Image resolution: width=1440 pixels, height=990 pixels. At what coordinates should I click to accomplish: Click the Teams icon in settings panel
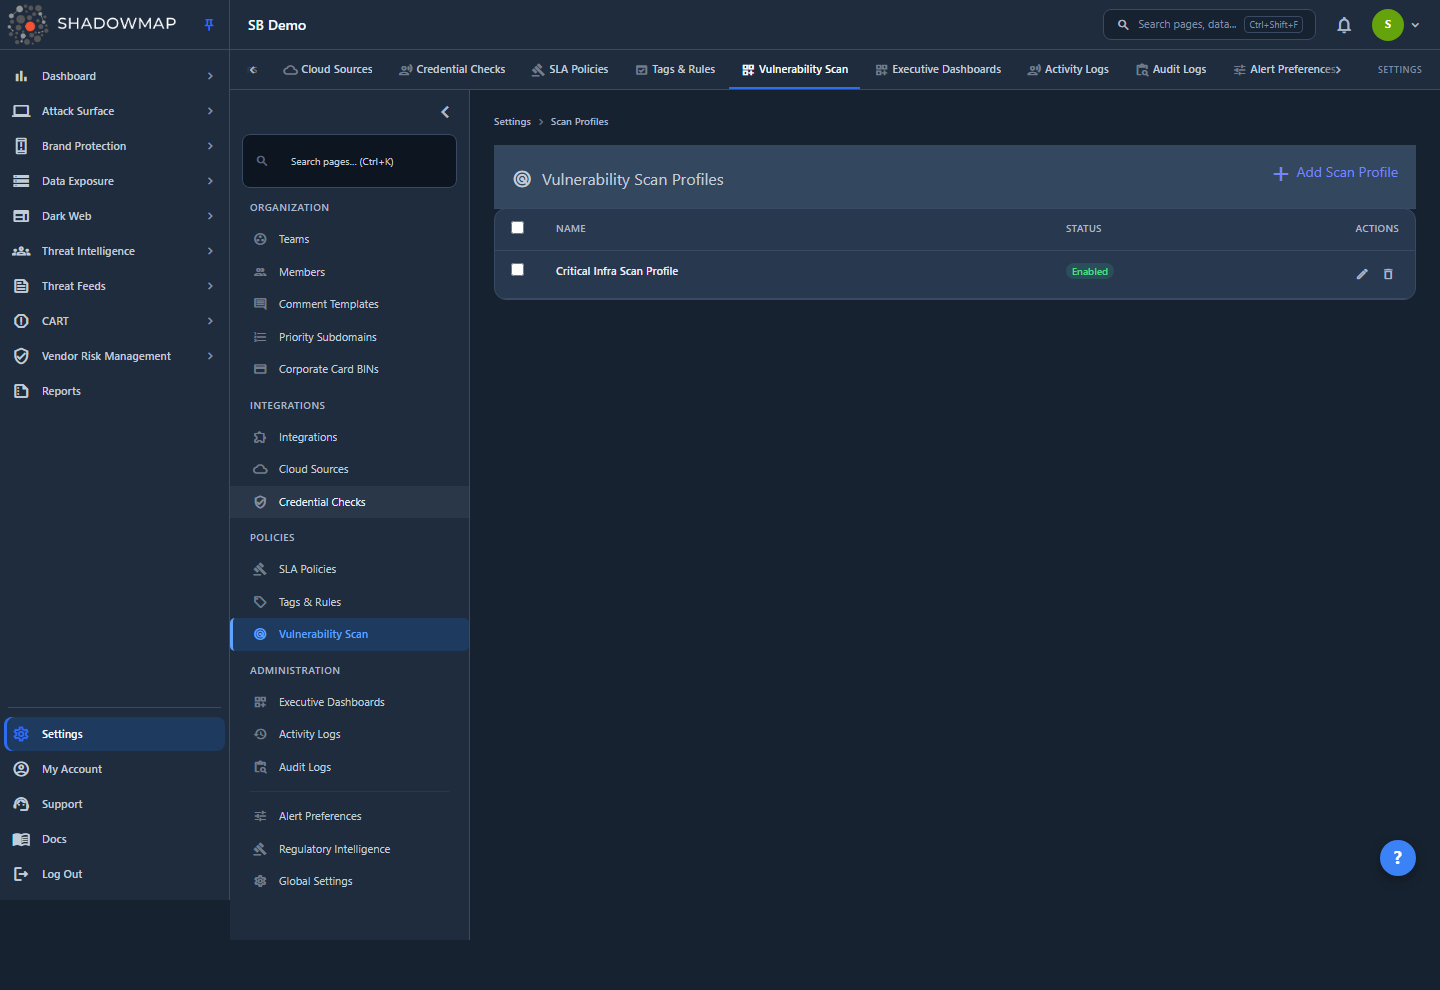point(260,239)
